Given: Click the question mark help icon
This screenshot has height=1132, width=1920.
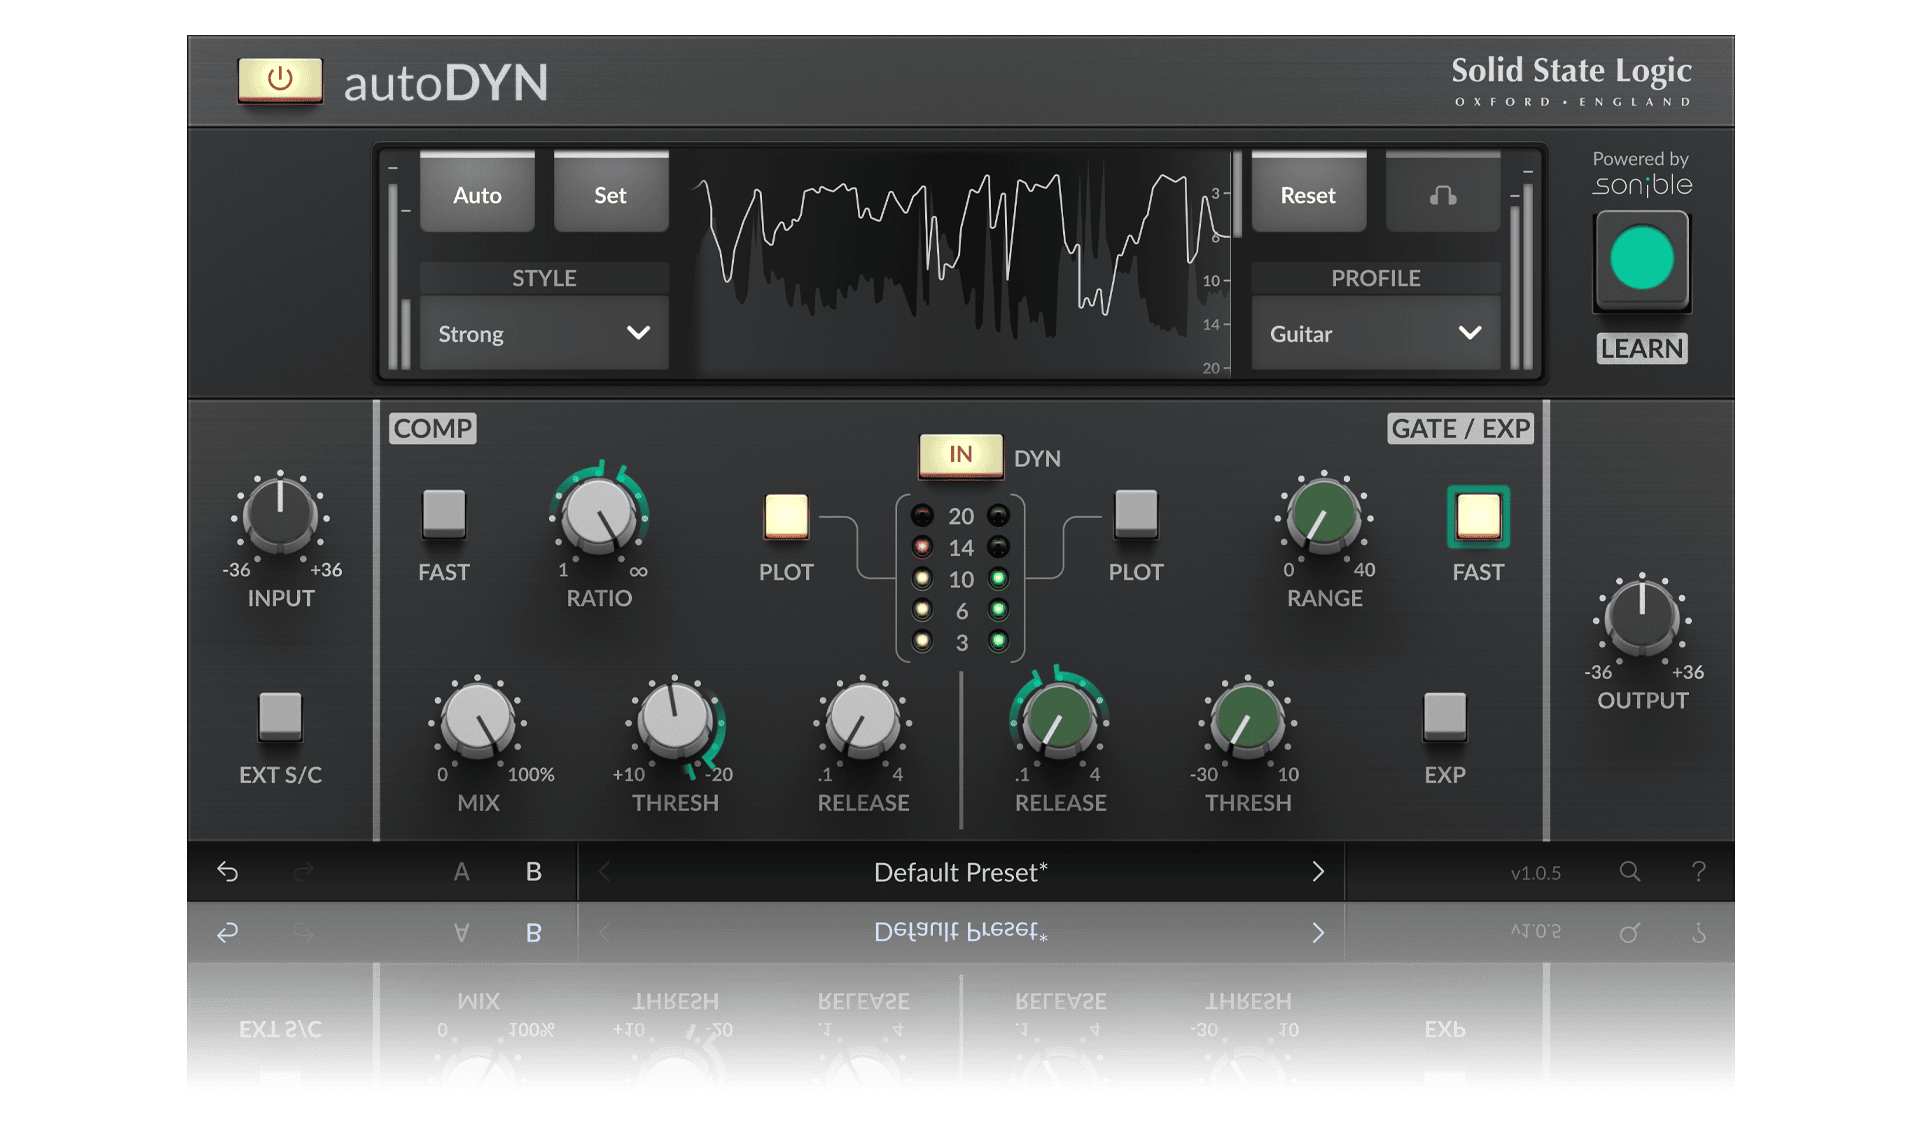Looking at the screenshot, I should (x=1698, y=872).
